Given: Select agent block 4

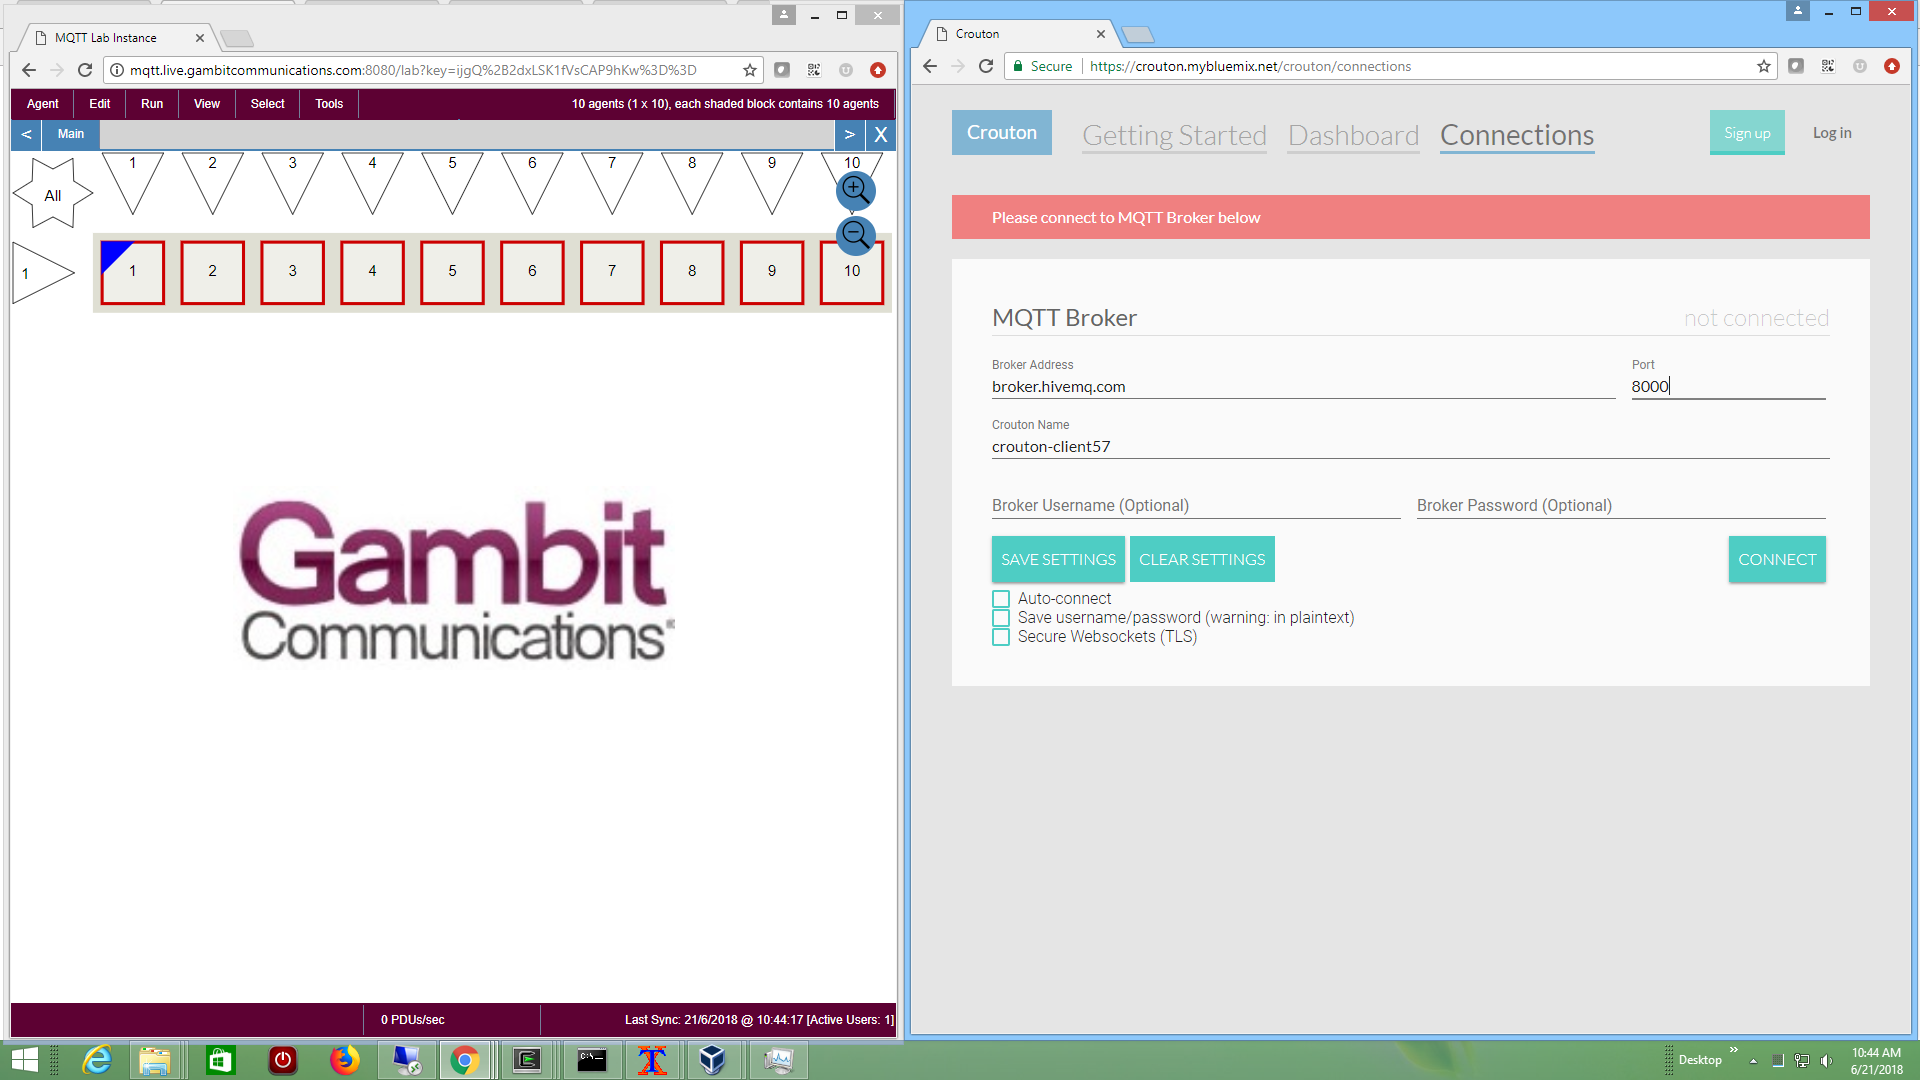Looking at the screenshot, I should tap(372, 272).
